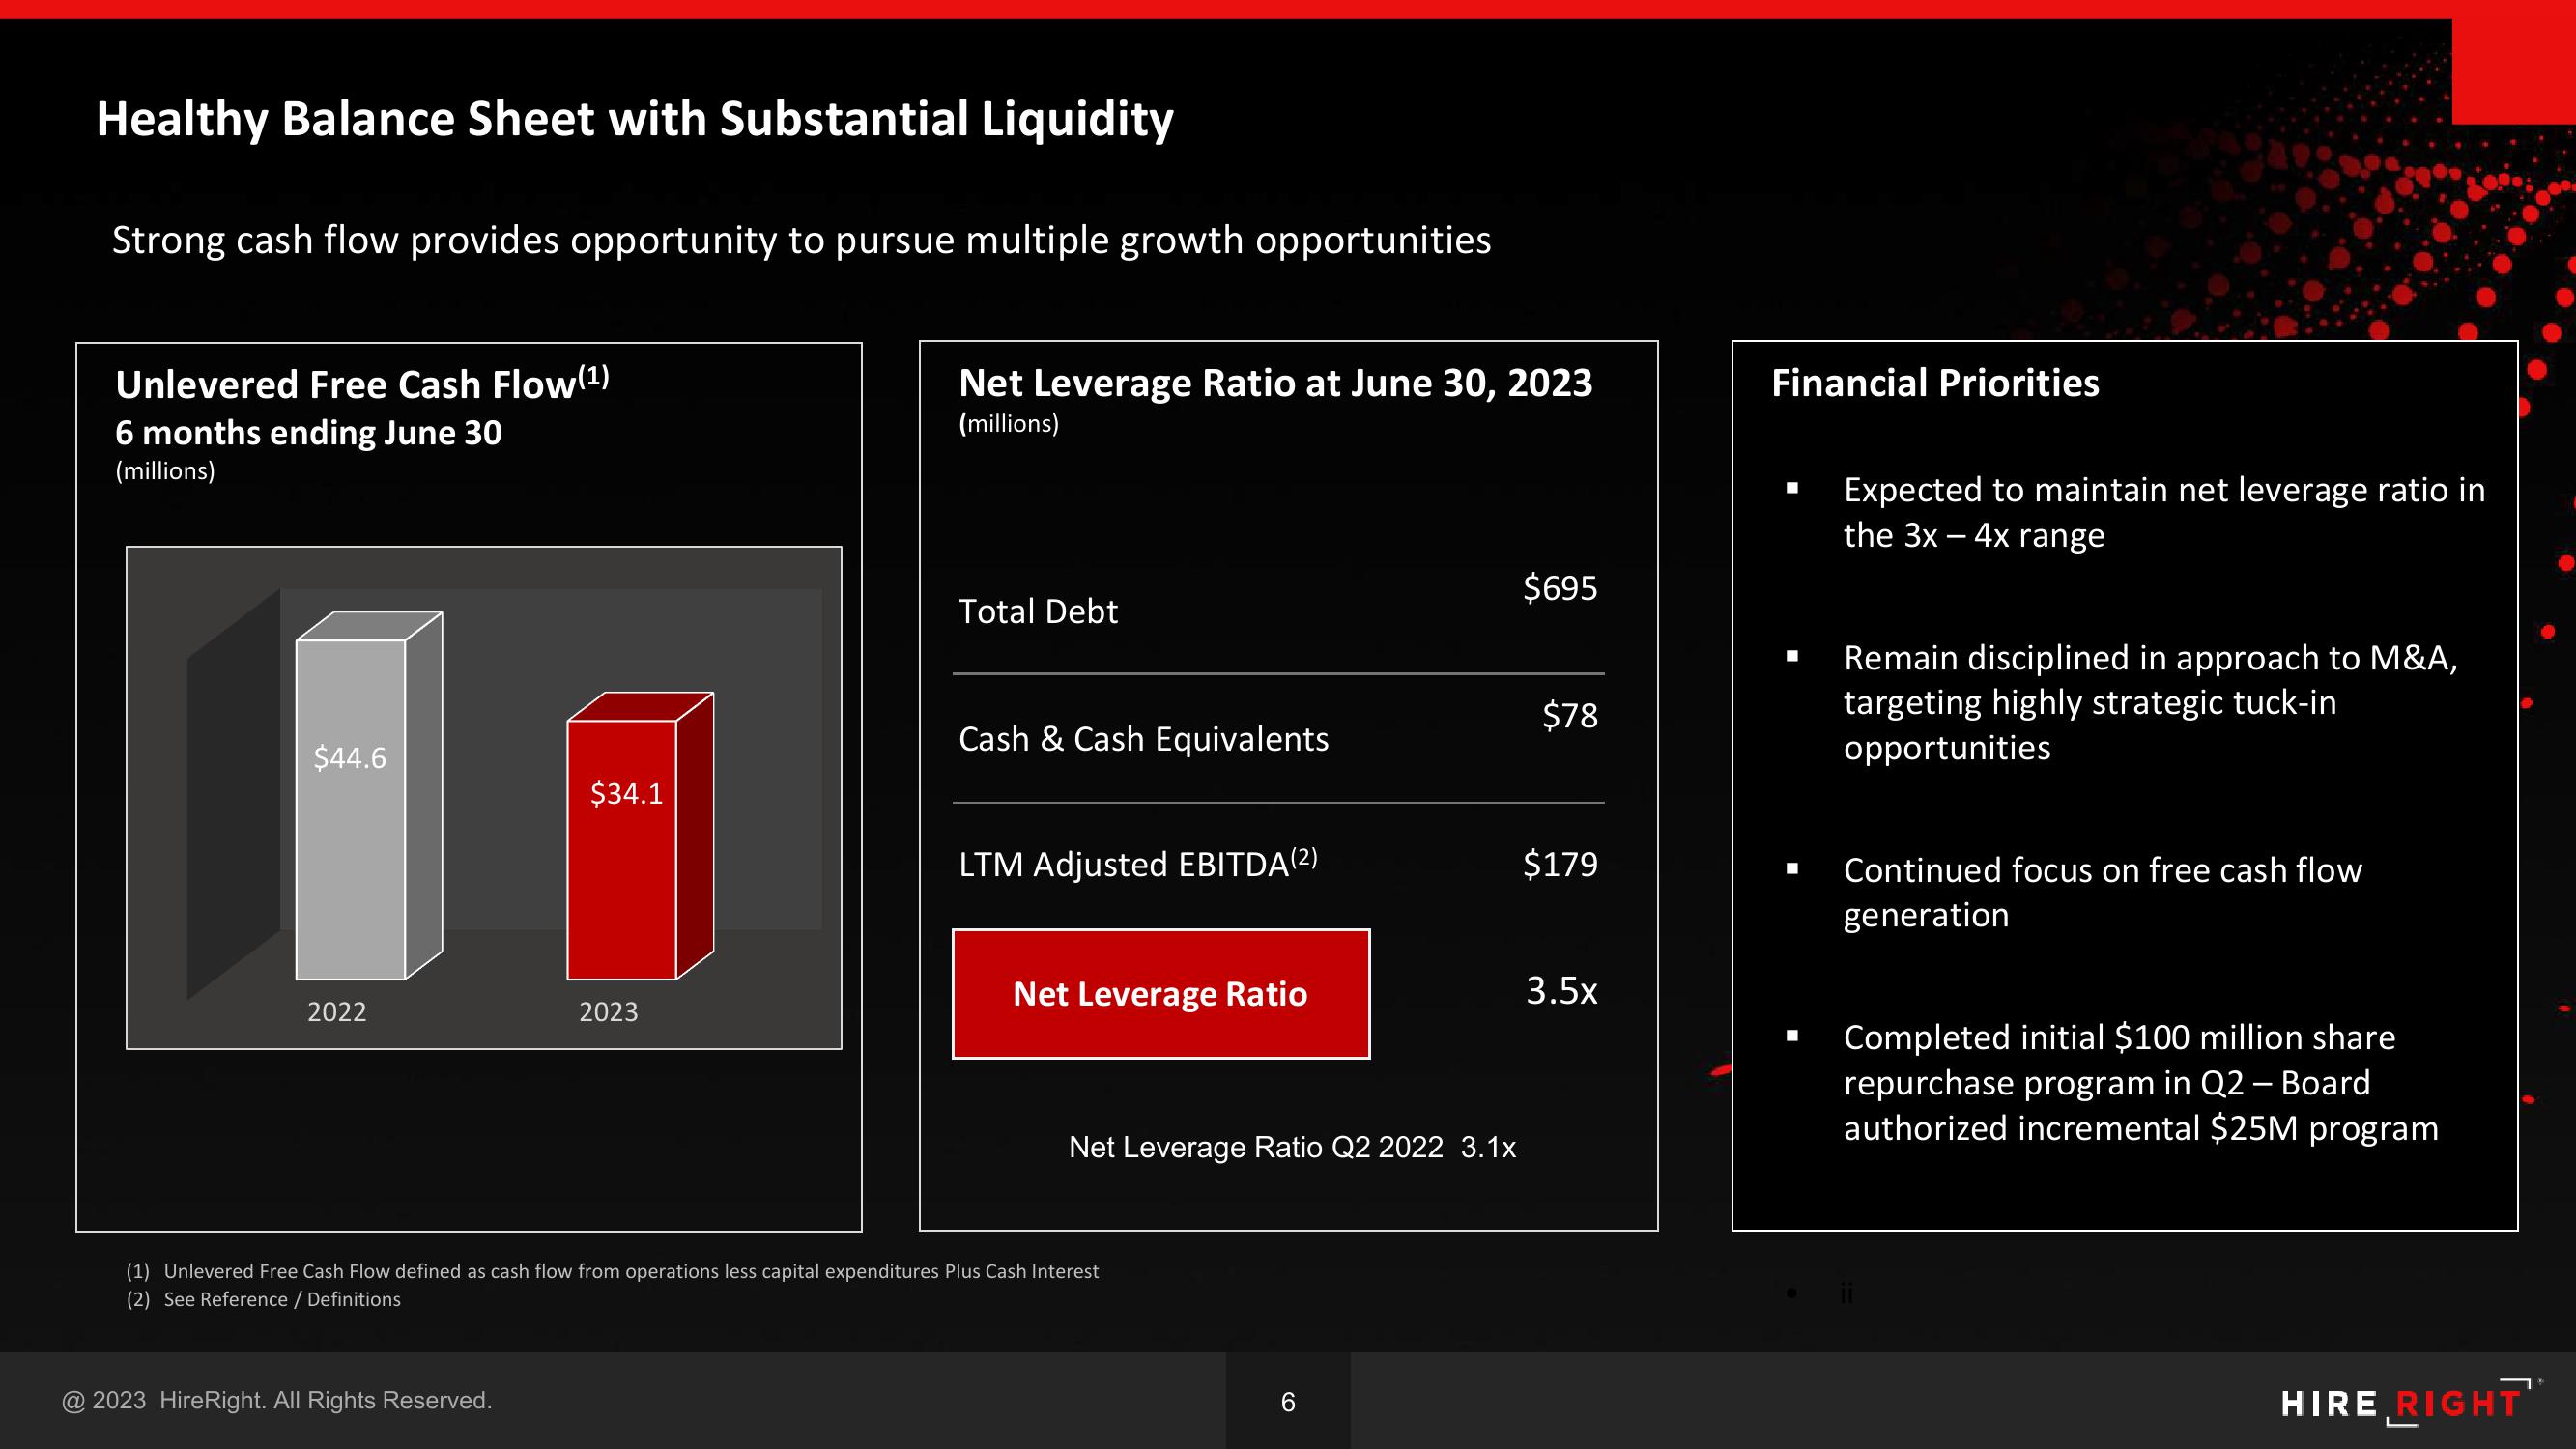Viewport: 2576px width, 1449px height.
Task: Click the red 2023 bar showing $34.1
Action: tap(640, 836)
